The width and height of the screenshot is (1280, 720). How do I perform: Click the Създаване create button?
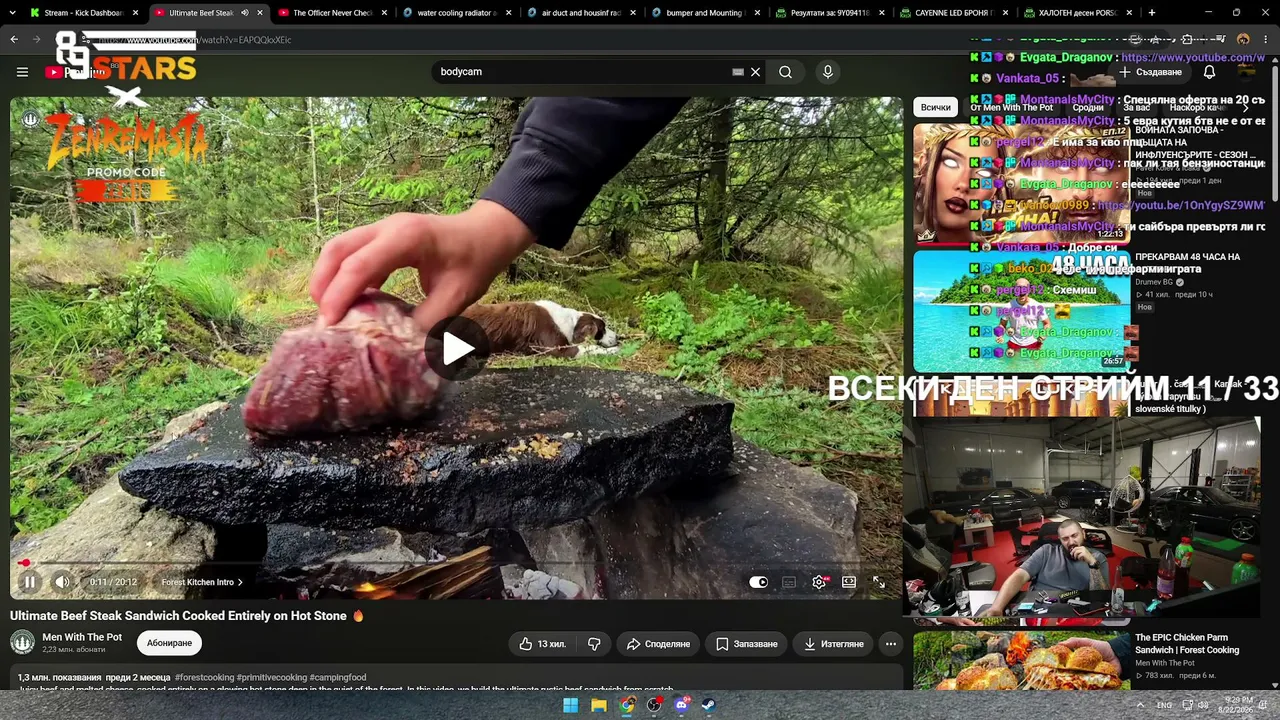(x=1152, y=72)
